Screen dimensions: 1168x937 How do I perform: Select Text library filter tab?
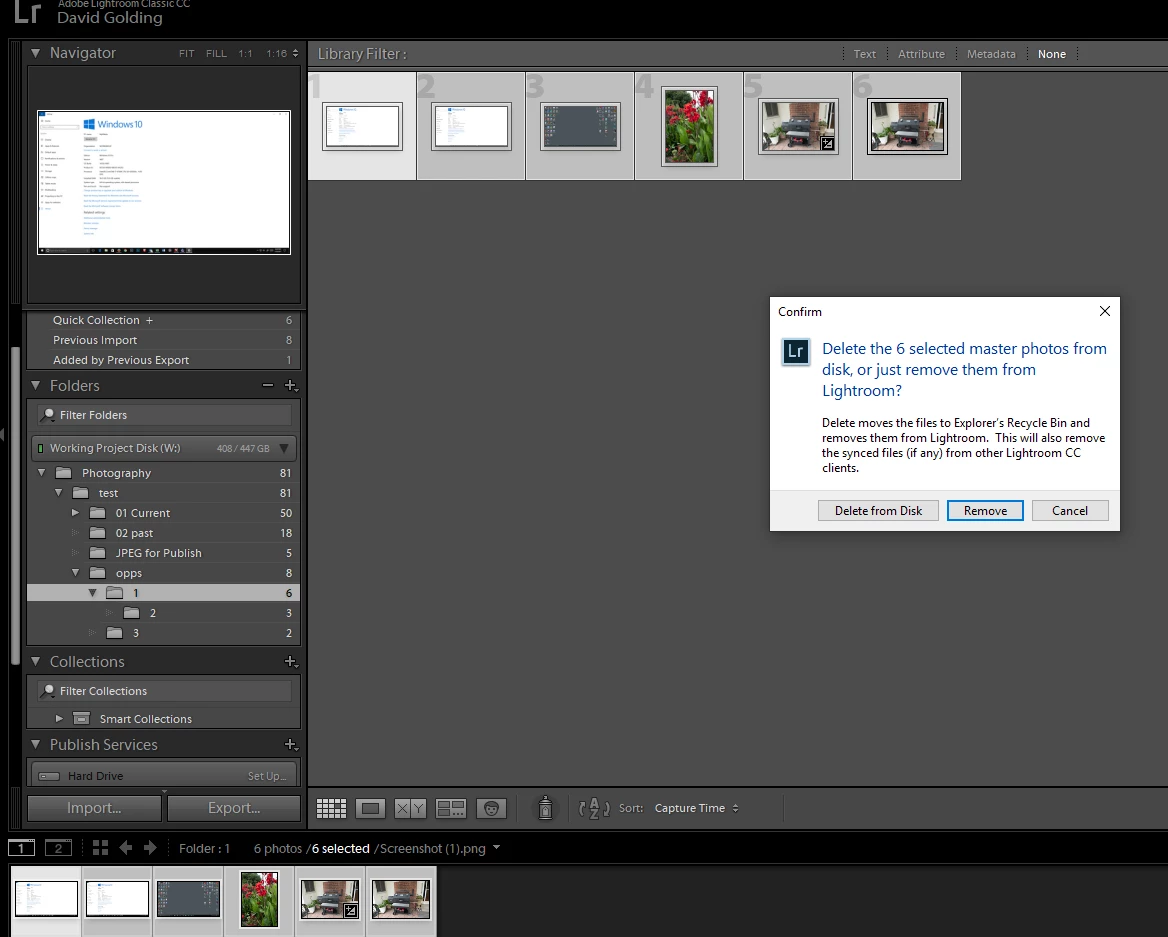864,54
